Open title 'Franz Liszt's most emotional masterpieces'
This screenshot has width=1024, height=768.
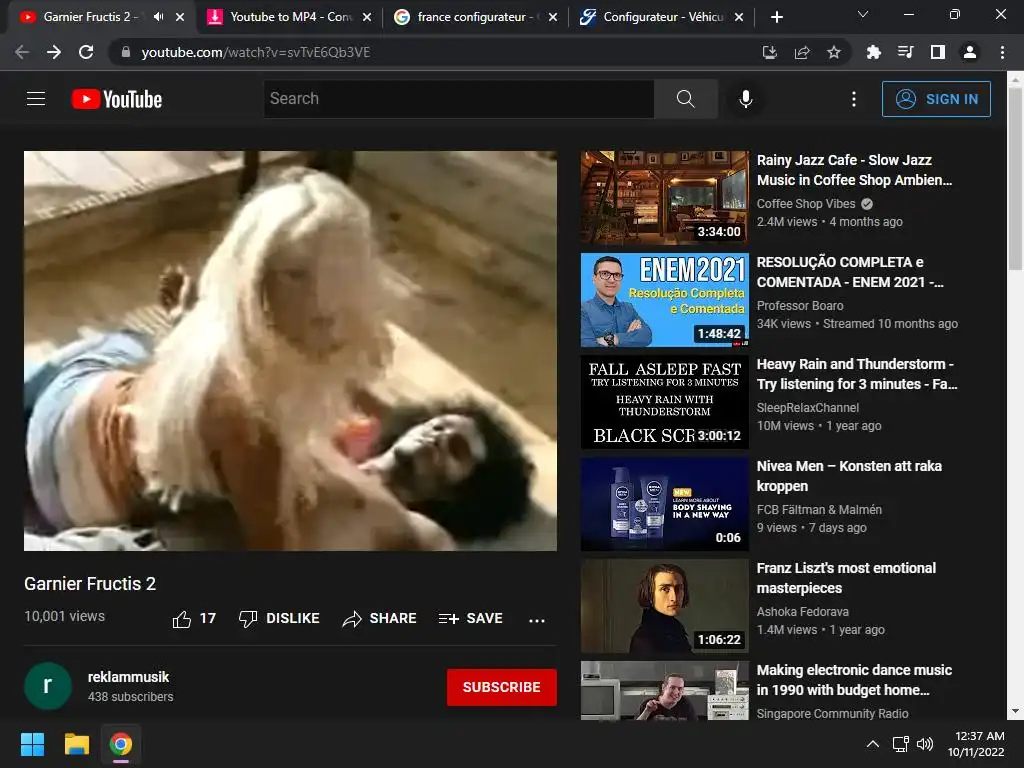tap(846, 578)
